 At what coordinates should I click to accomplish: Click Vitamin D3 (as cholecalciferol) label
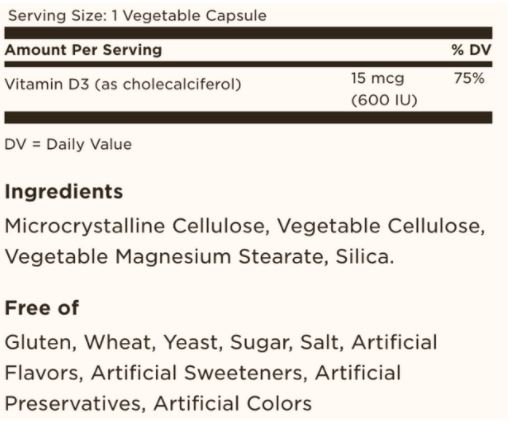pos(123,84)
